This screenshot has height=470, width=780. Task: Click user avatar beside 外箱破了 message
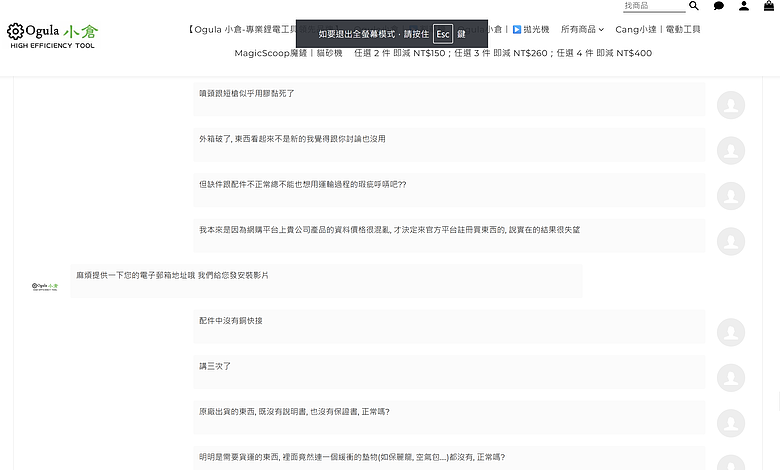(x=731, y=151)
